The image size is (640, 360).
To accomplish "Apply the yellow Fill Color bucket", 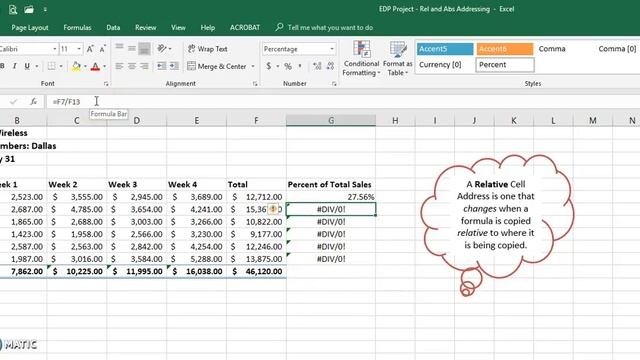I will click(x=76, y=66).
